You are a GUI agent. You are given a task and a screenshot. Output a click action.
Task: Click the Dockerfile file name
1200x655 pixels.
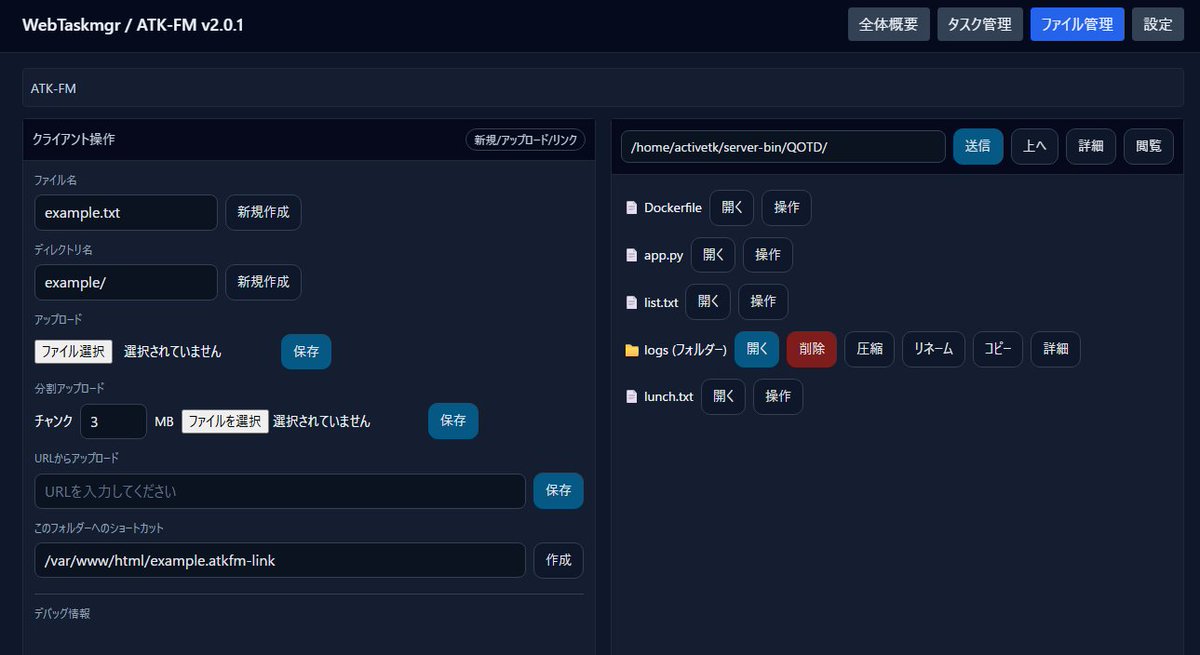tap(673, 208)
